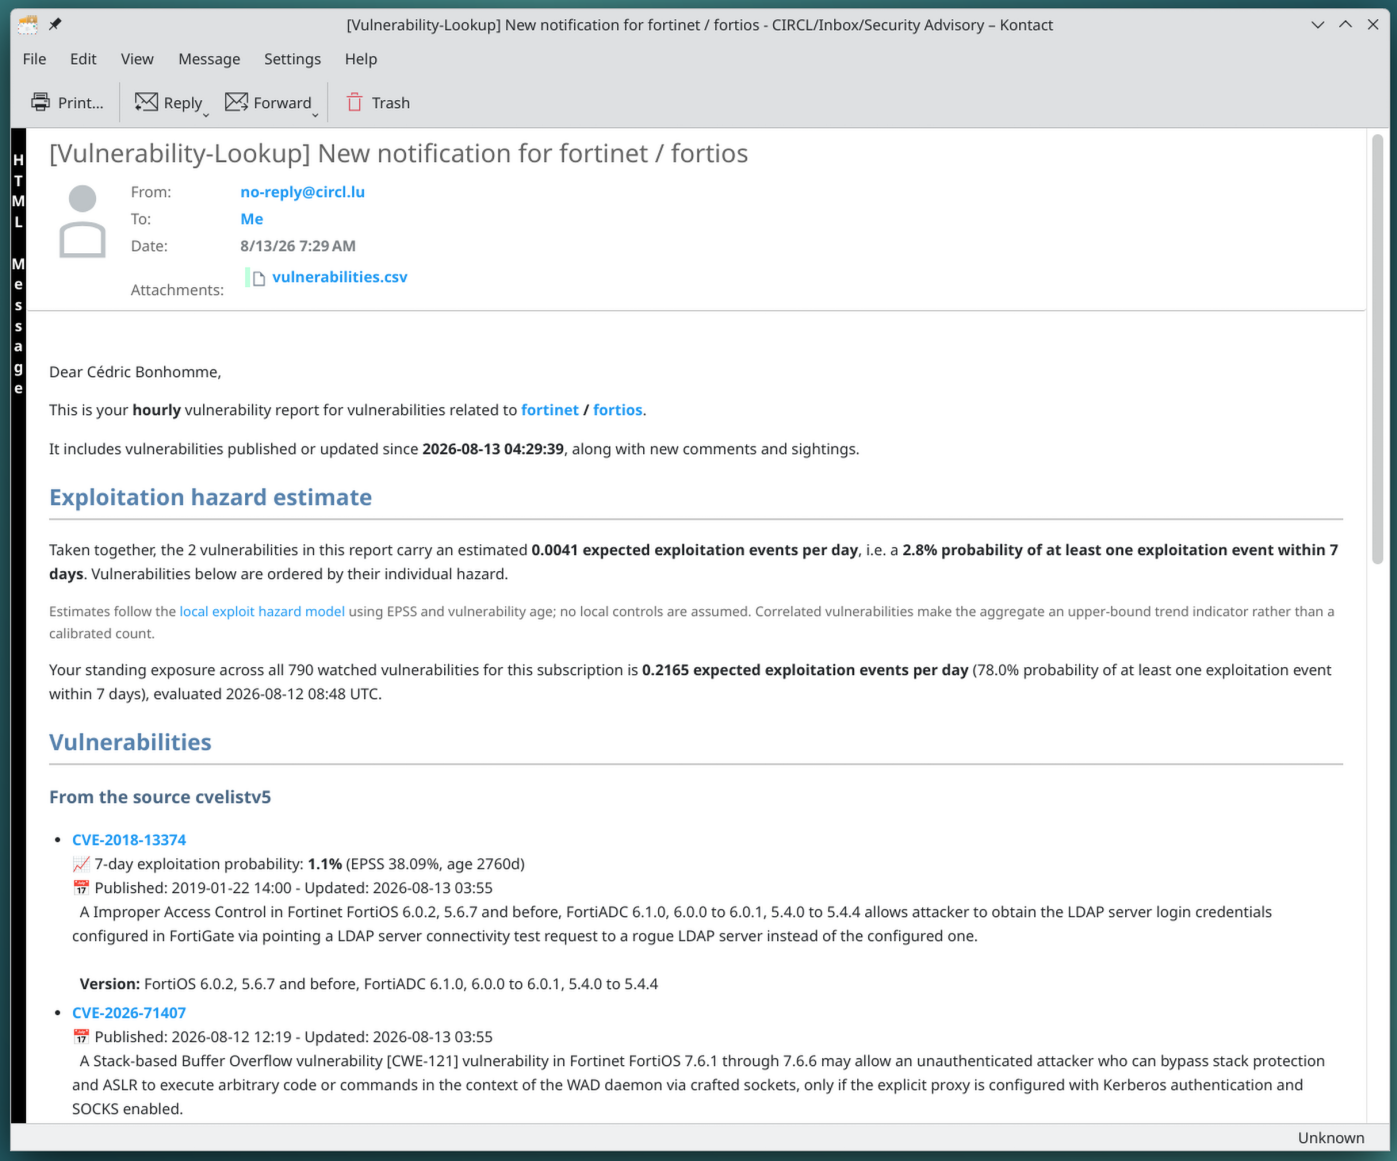Forward this email message
The width and height of the screenshot is (1397, 1161).
[268, 102]
